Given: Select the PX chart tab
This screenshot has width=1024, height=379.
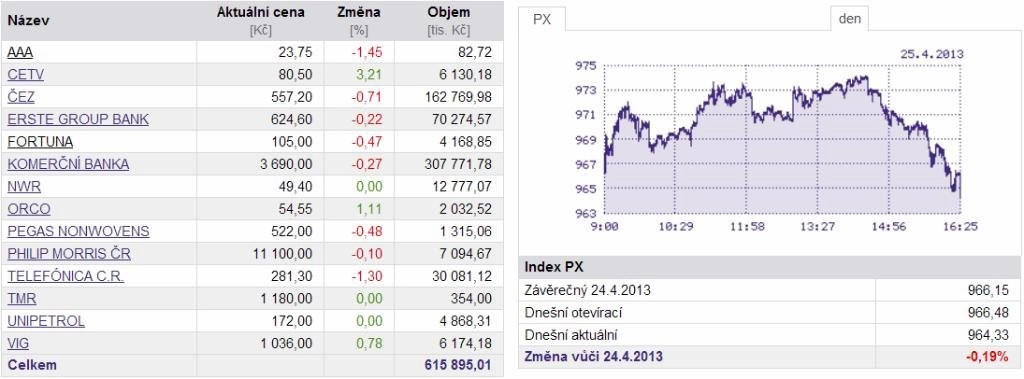Looking at the screenshot, I should click(542, 19).
